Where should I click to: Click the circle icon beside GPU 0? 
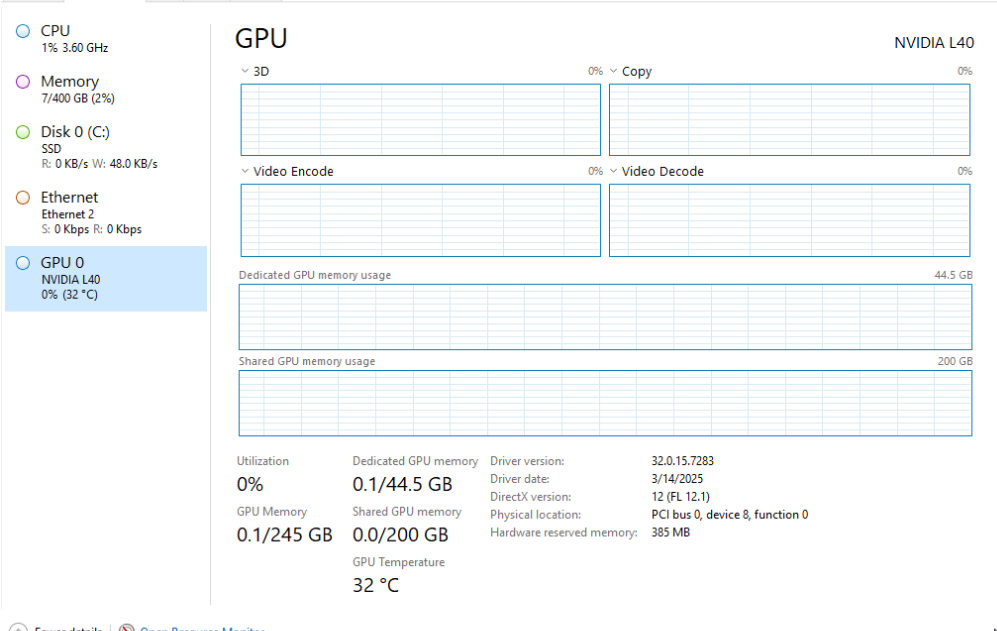(x=23, y=263)
